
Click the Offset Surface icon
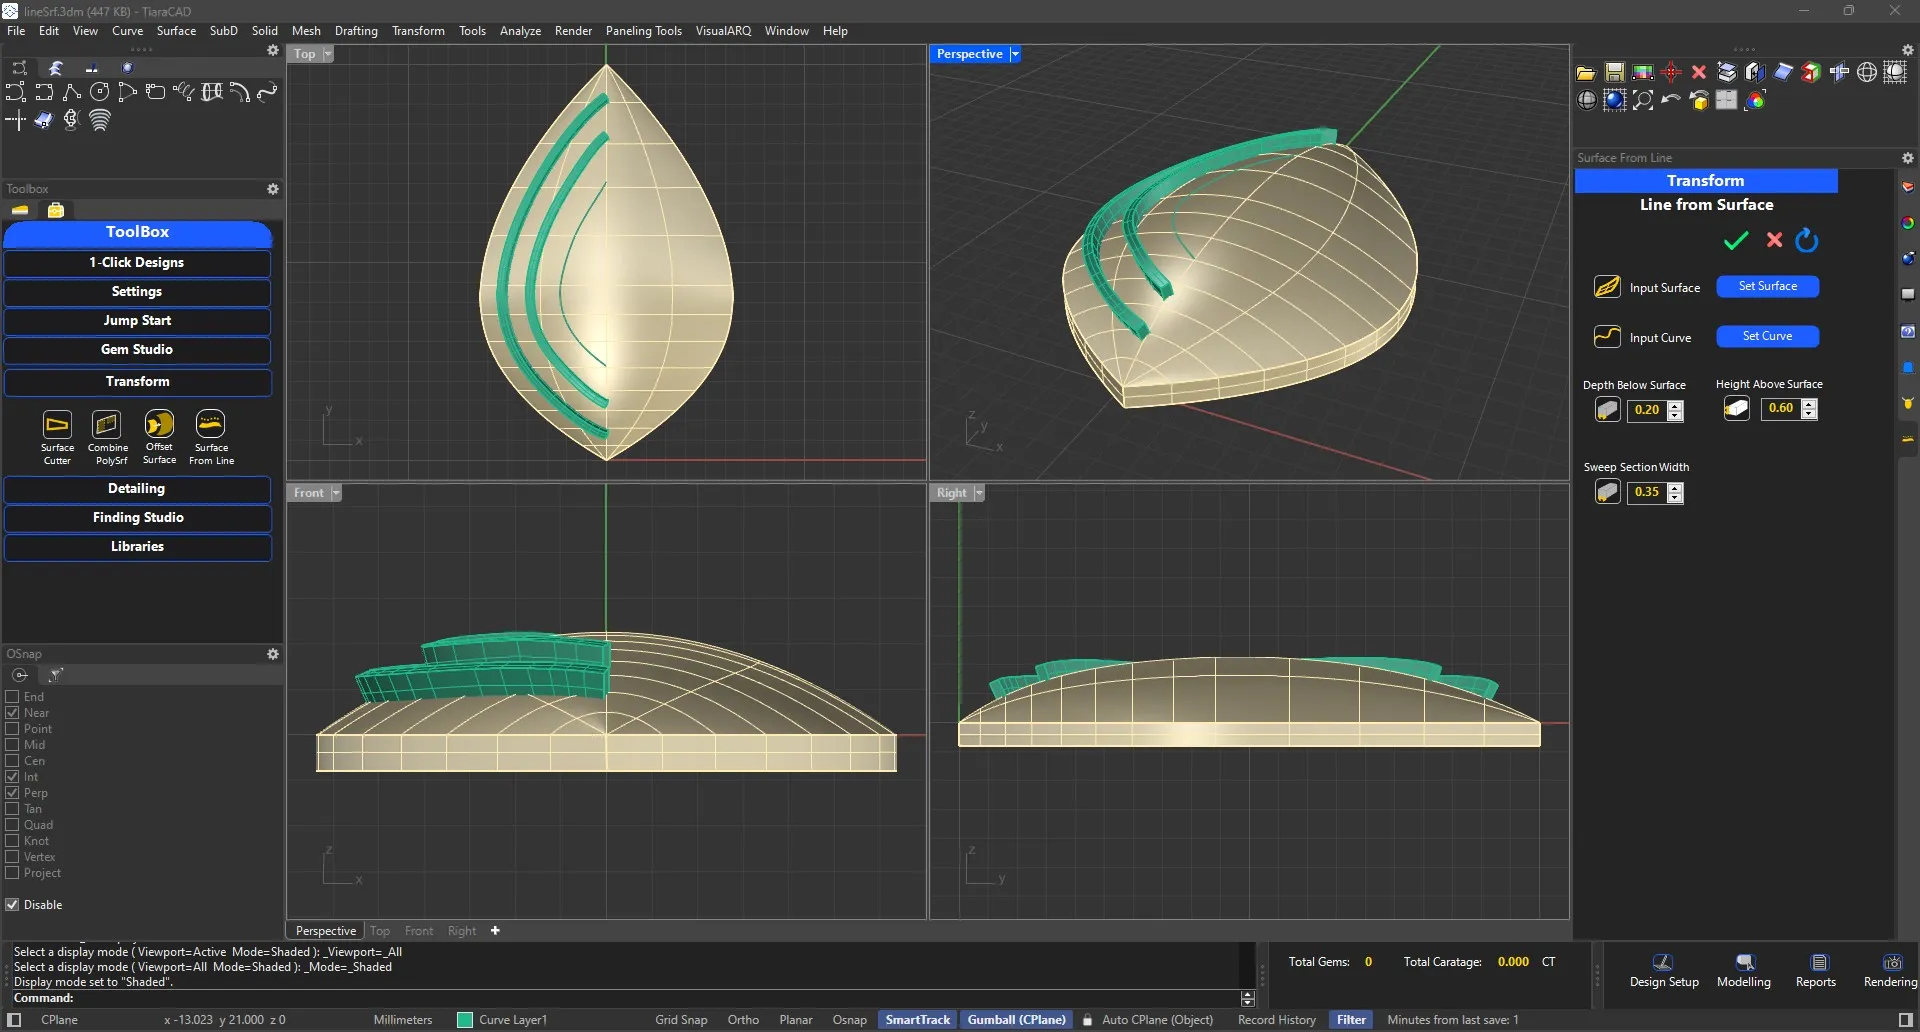pyautogui.click(x=159, y=424)
